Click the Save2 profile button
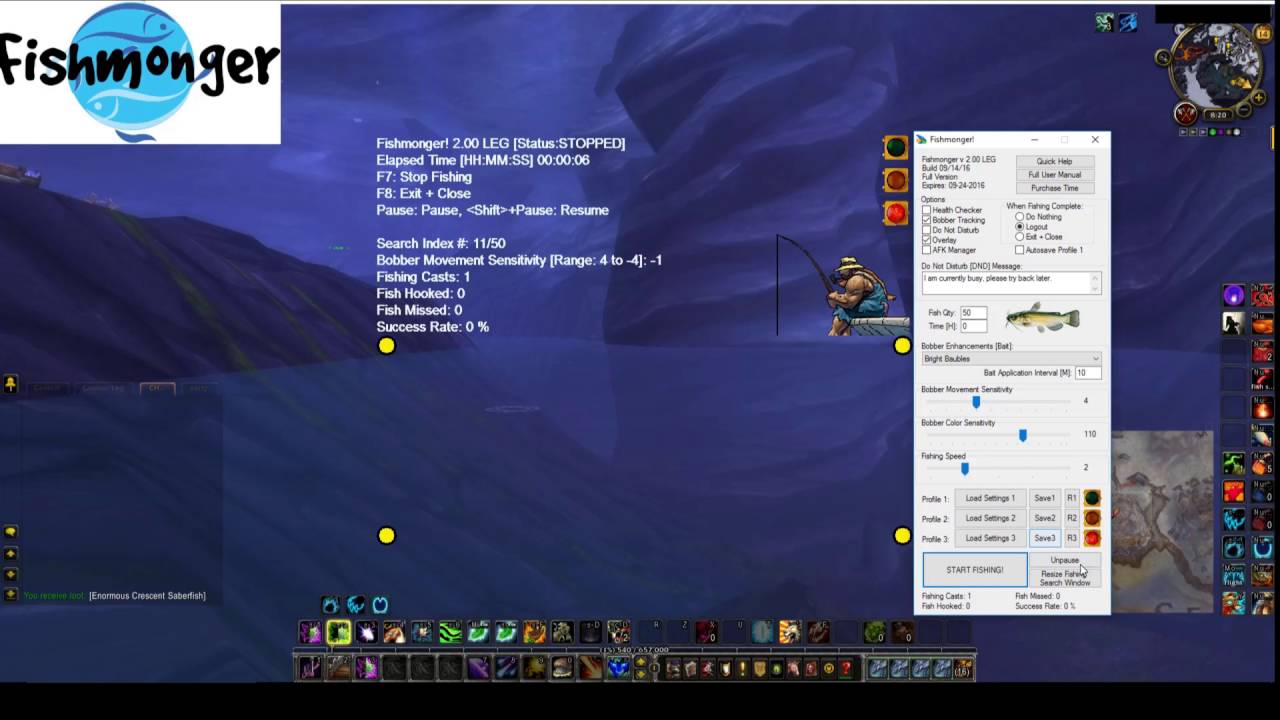Viewport: 1280px width, 720px height. click(1044, 518)
